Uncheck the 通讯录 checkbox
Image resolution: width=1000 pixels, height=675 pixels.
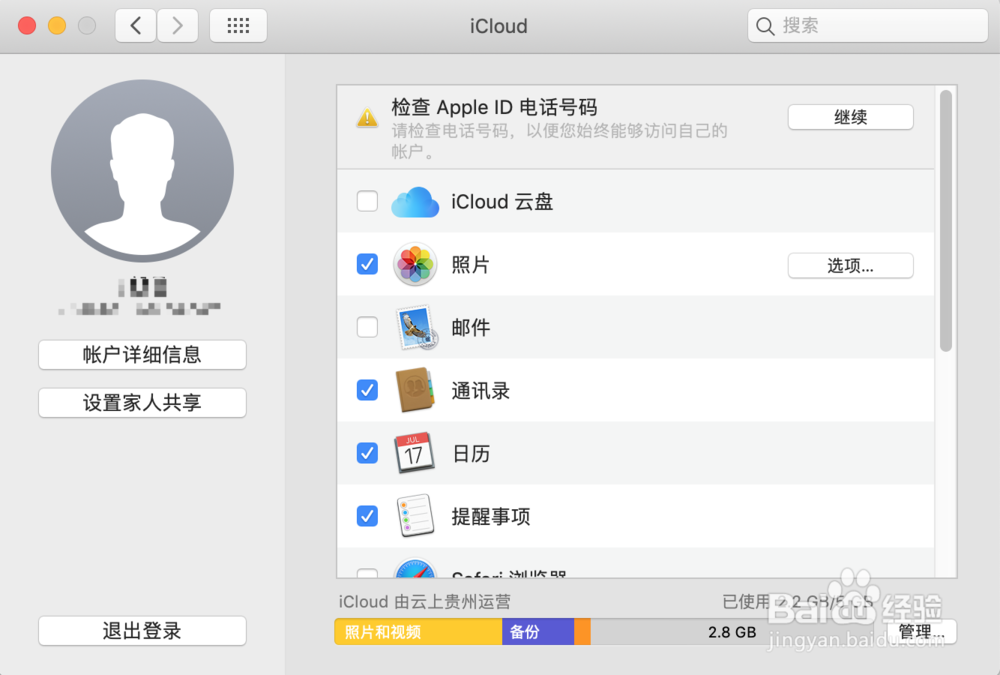(367, 390)
